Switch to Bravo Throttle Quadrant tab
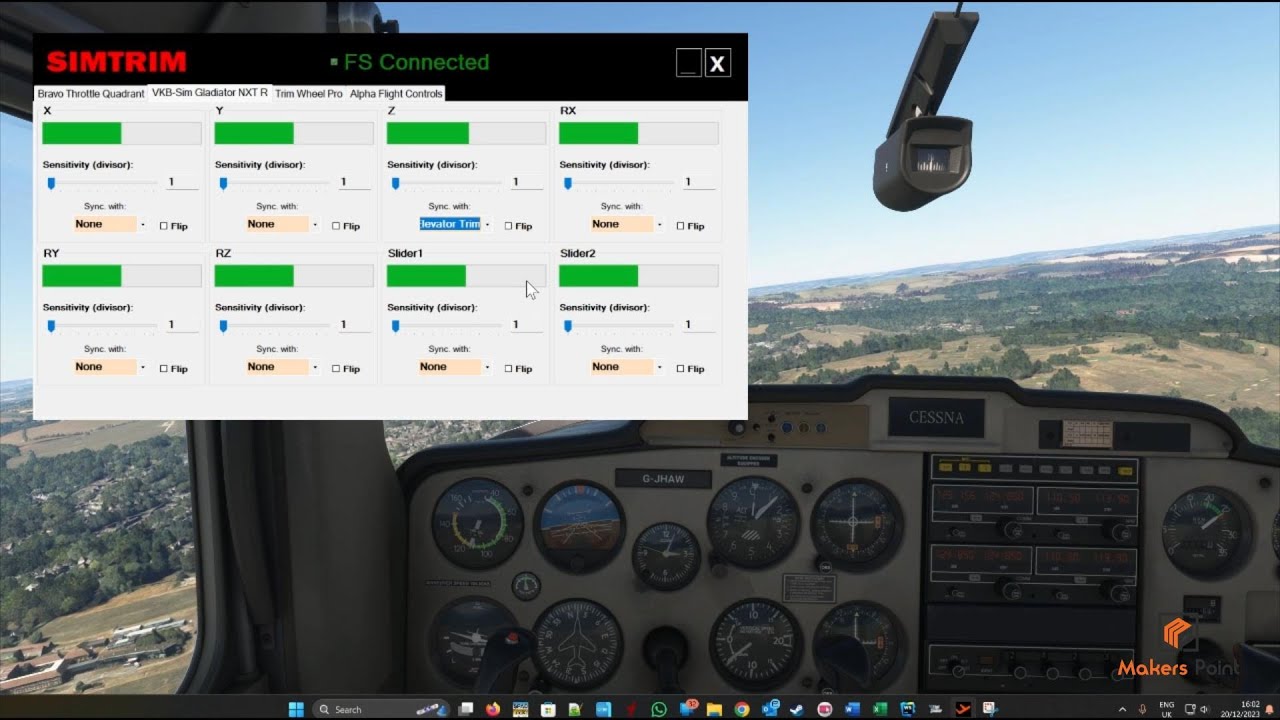This screenshot has width=1280, height=720. click(x=91, y=93)
